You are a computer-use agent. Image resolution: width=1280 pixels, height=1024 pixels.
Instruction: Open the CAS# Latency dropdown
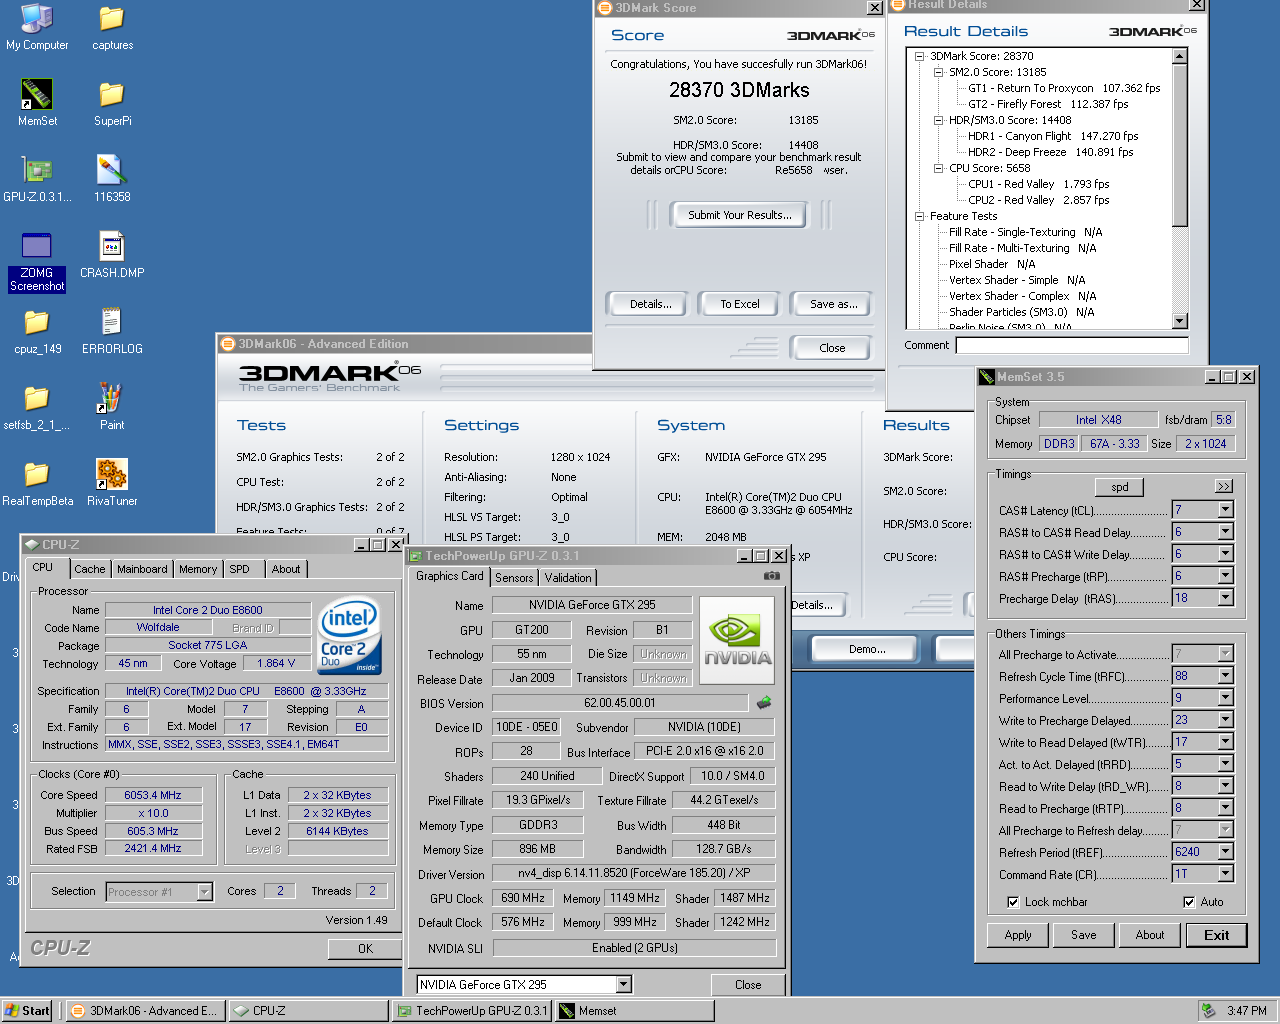click(x=1225, y=510)
